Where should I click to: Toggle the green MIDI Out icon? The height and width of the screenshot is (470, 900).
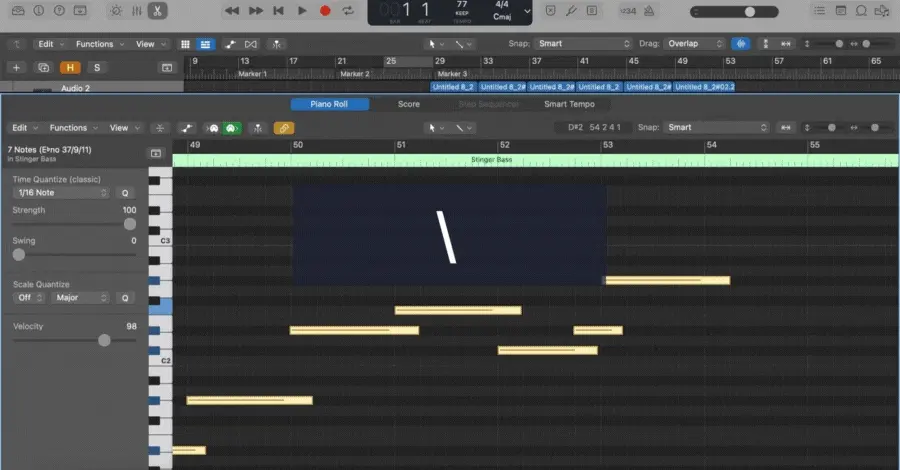(x=231, y=128)
